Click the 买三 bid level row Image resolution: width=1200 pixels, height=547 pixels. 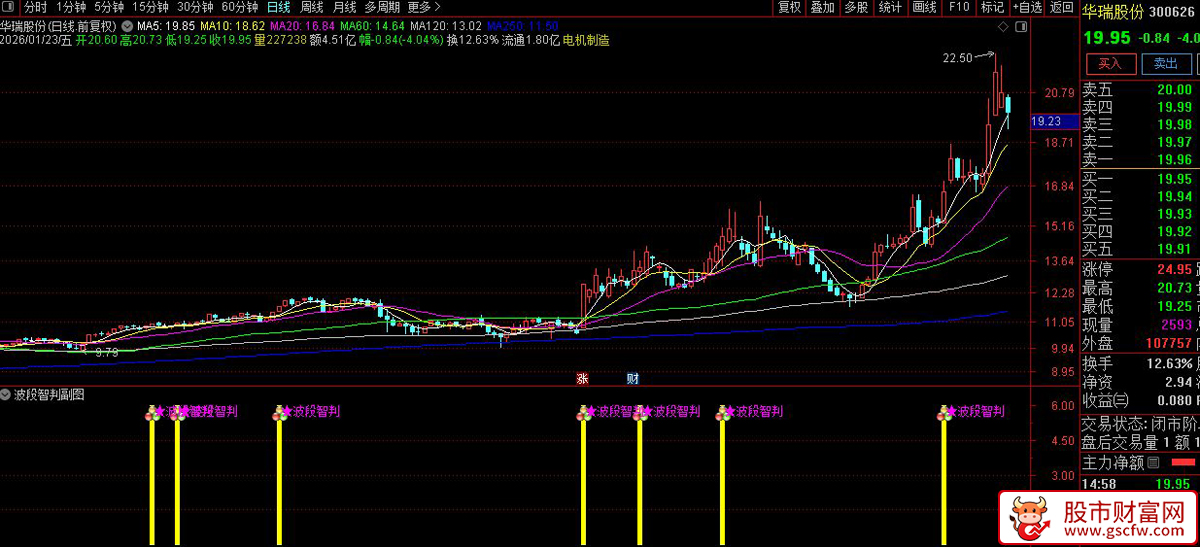coord(1140,214)
